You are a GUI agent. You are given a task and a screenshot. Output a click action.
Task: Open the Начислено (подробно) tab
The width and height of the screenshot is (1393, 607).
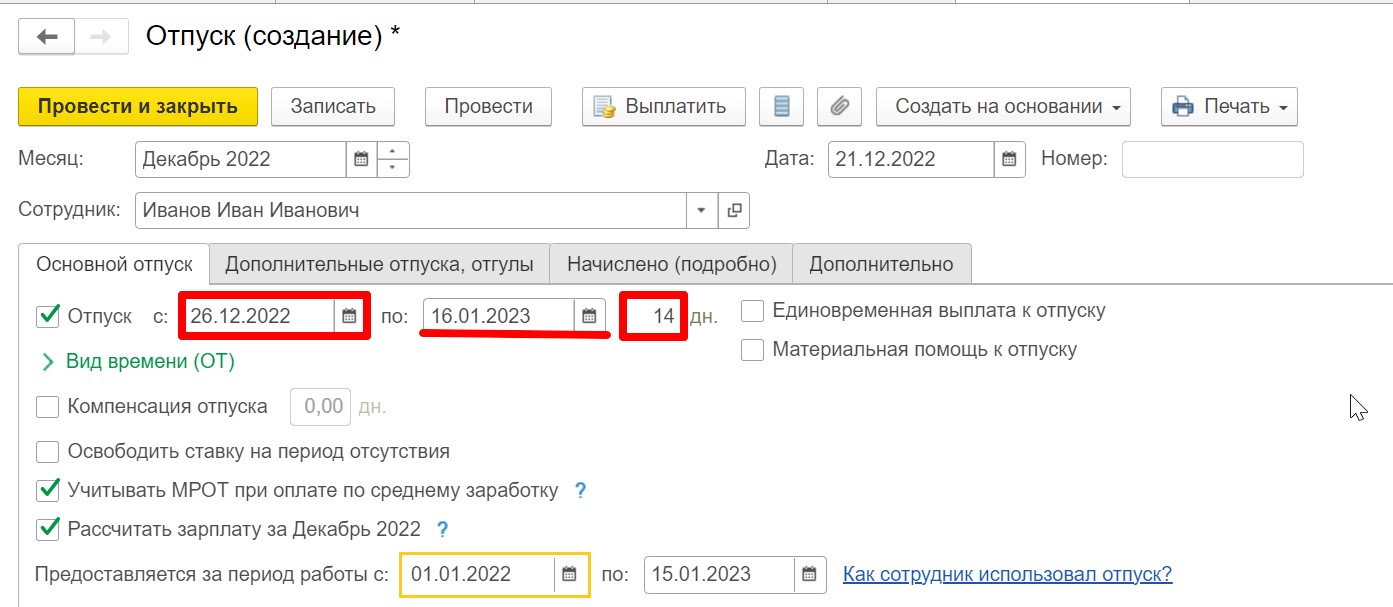(671, 265)
